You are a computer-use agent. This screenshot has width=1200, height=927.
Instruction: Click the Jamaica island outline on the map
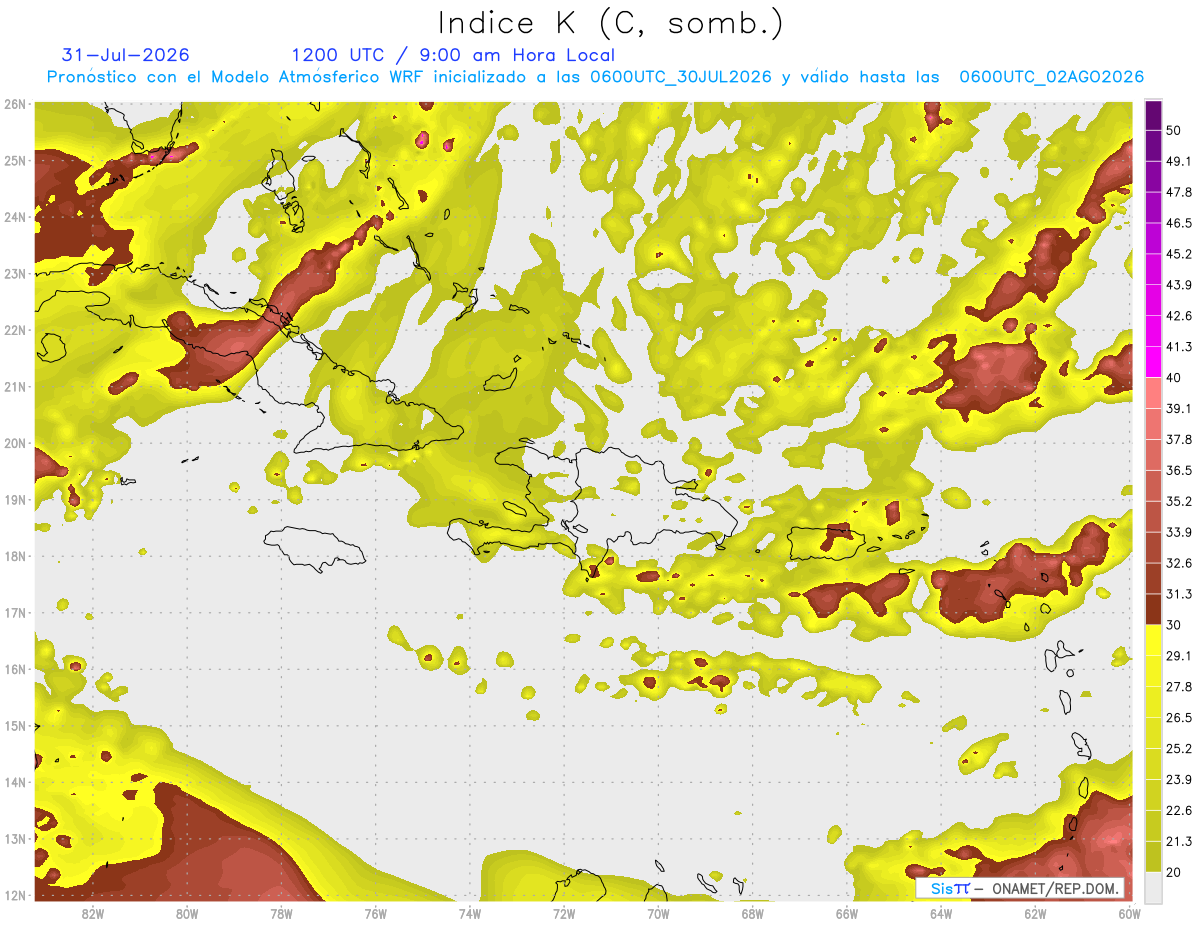314,548
